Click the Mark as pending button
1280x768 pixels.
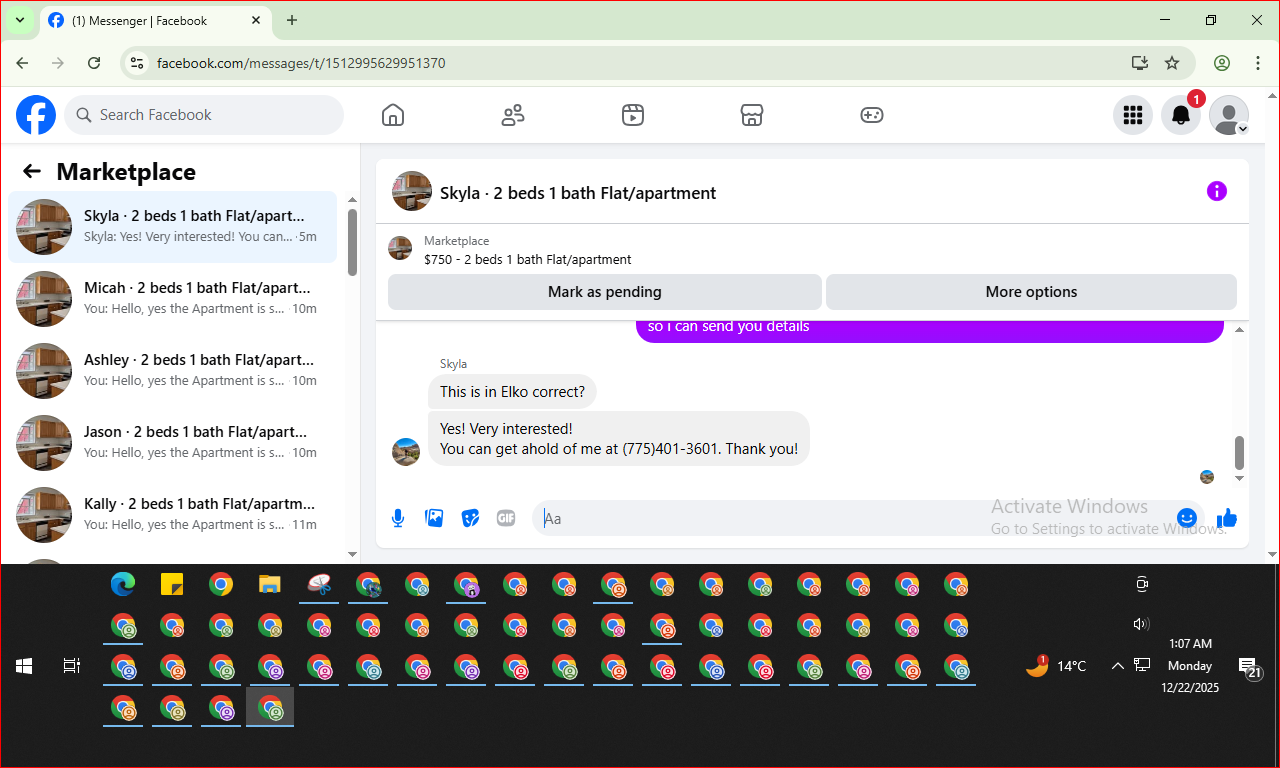(x=605, y=292)
